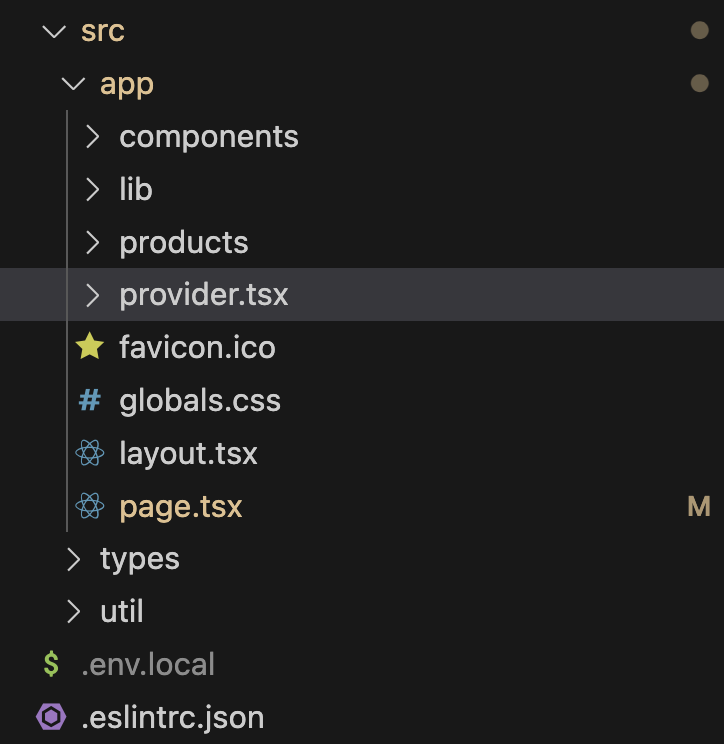Open the page.tsx file
The image size is (724, 744).
coord(181,507)
